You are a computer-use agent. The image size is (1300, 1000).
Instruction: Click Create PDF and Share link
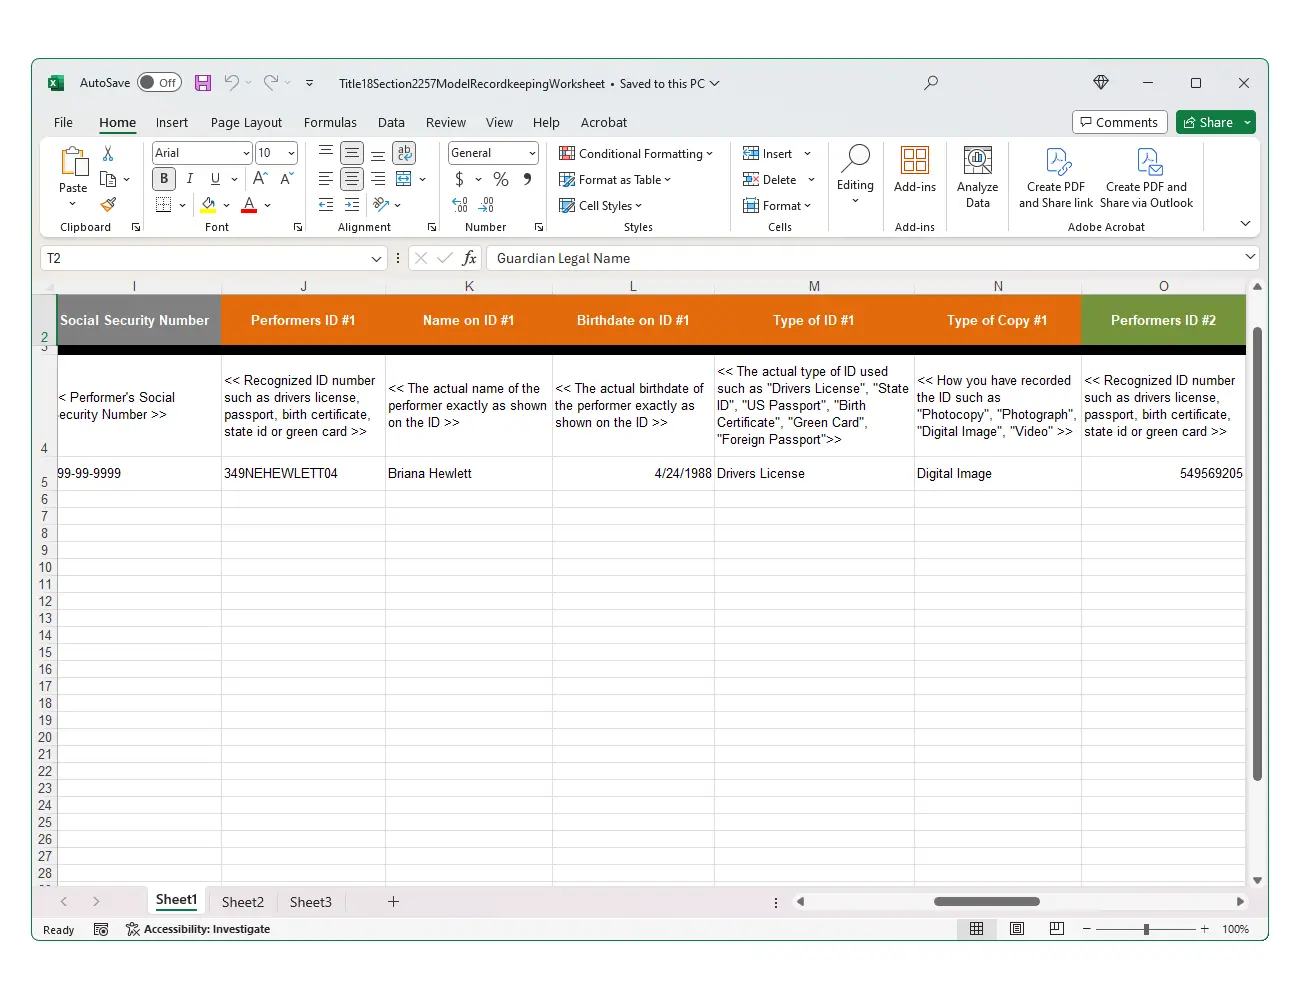1056,177
